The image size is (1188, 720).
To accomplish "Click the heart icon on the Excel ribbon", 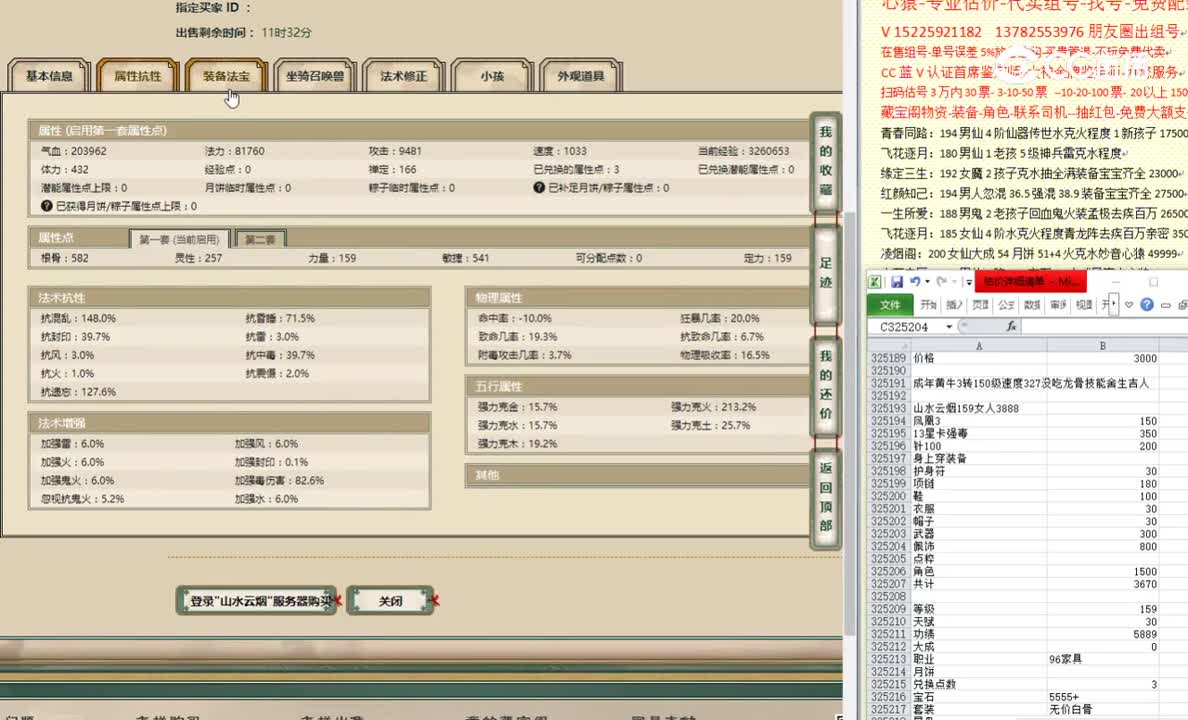I will click(x=1127, y=304).
